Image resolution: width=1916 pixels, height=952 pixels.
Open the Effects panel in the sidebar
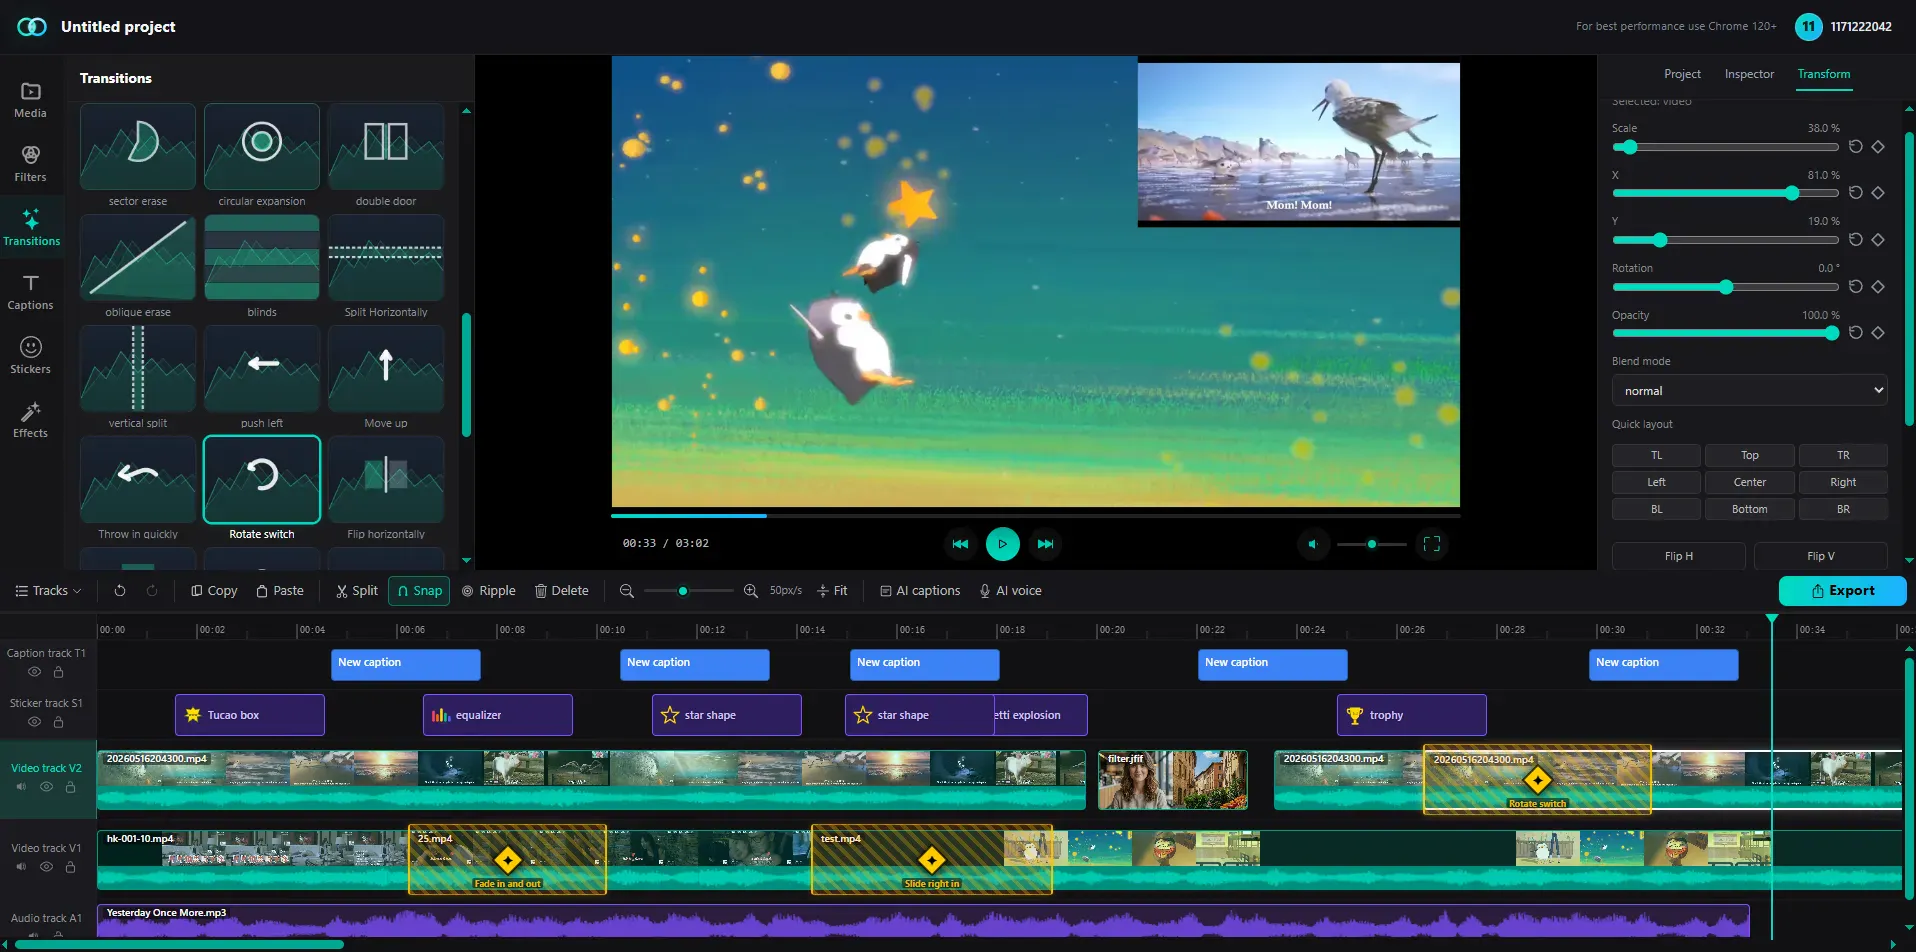click(30, 420)
